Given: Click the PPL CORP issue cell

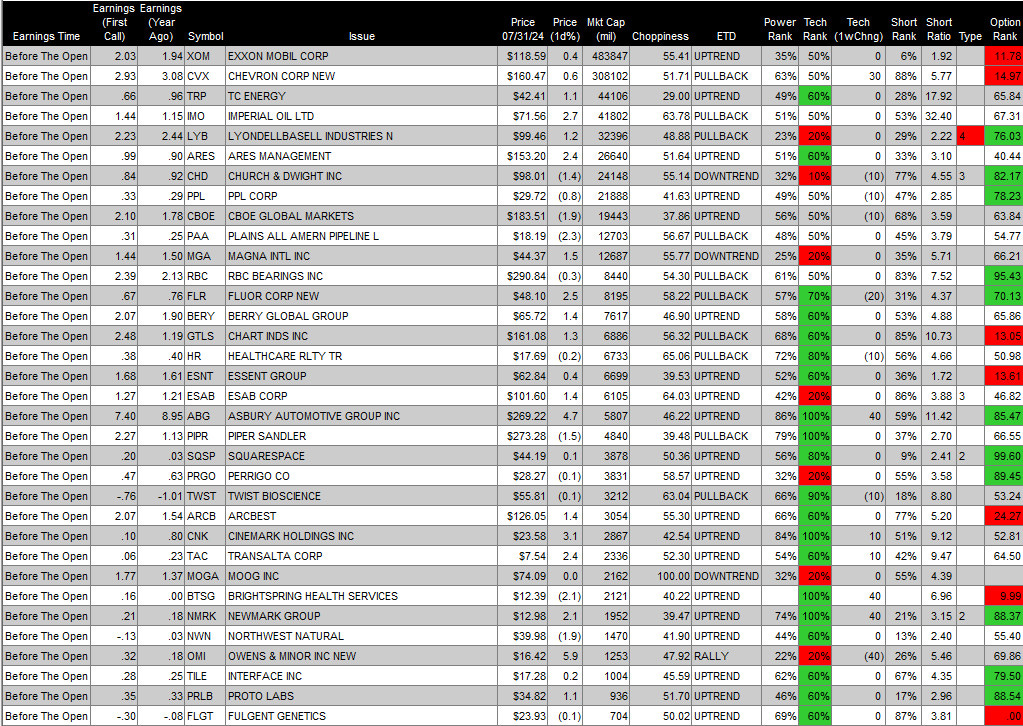Looking at the screenshot, I should tap(361, 196).
